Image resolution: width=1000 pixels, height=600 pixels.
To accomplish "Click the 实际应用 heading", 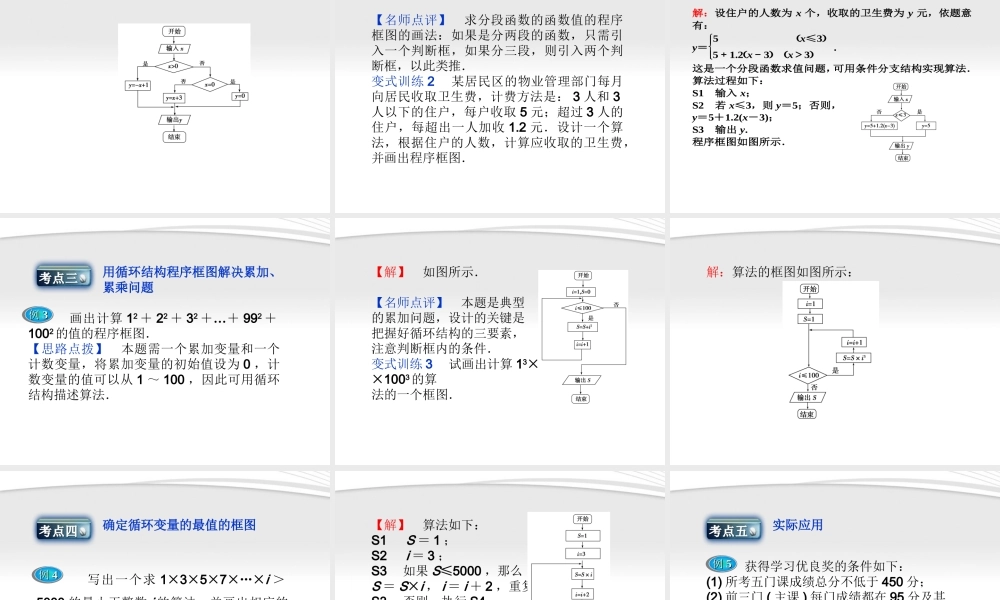I will click(797, 525).
